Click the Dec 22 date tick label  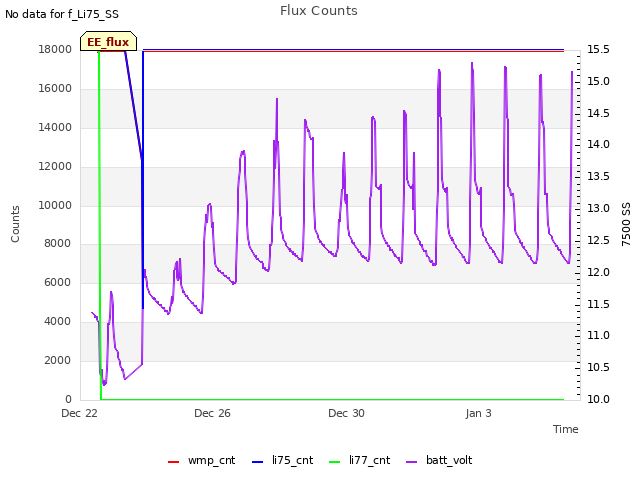(80, 413)
